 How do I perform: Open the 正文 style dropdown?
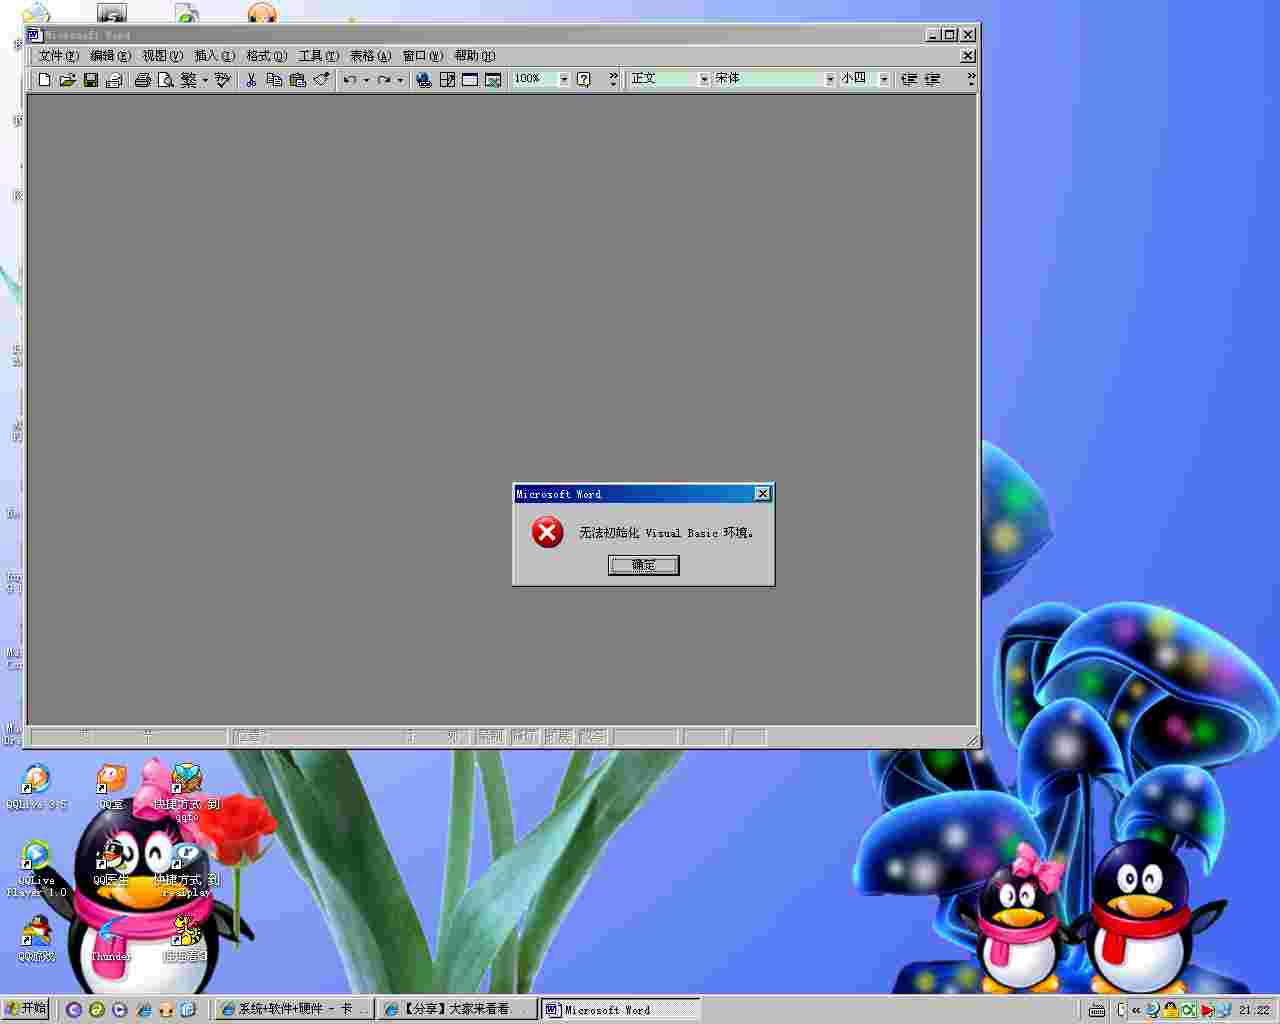click(704, 79)
